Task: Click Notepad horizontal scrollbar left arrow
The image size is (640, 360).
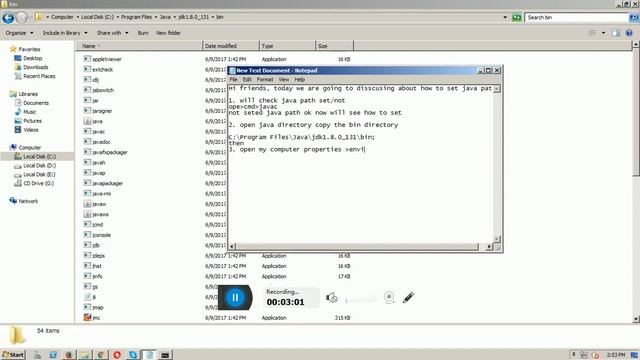Action: pos(232,247)
